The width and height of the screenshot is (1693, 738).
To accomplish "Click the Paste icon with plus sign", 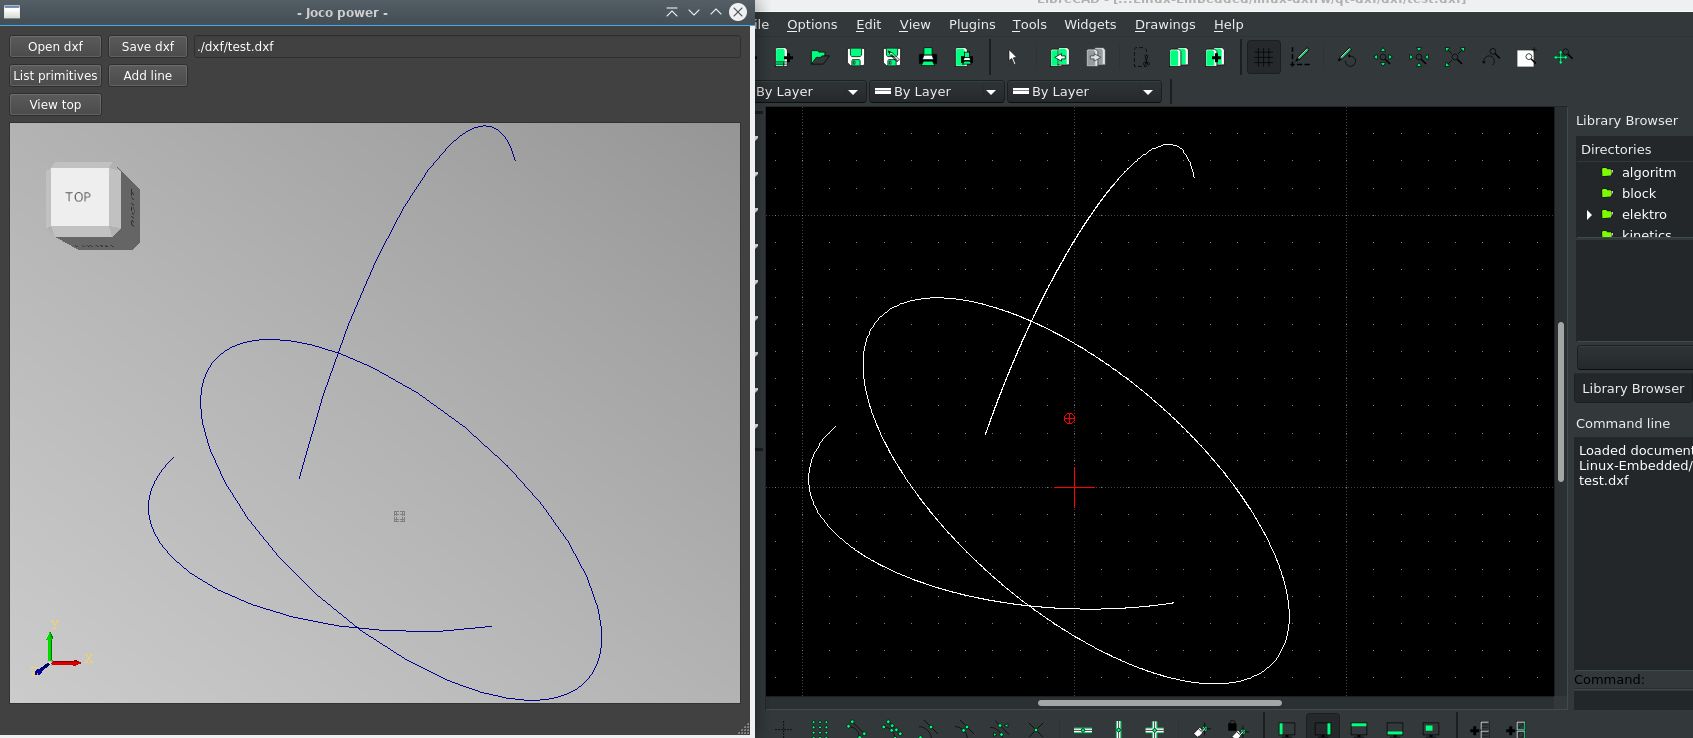I will coord(1214,57).
